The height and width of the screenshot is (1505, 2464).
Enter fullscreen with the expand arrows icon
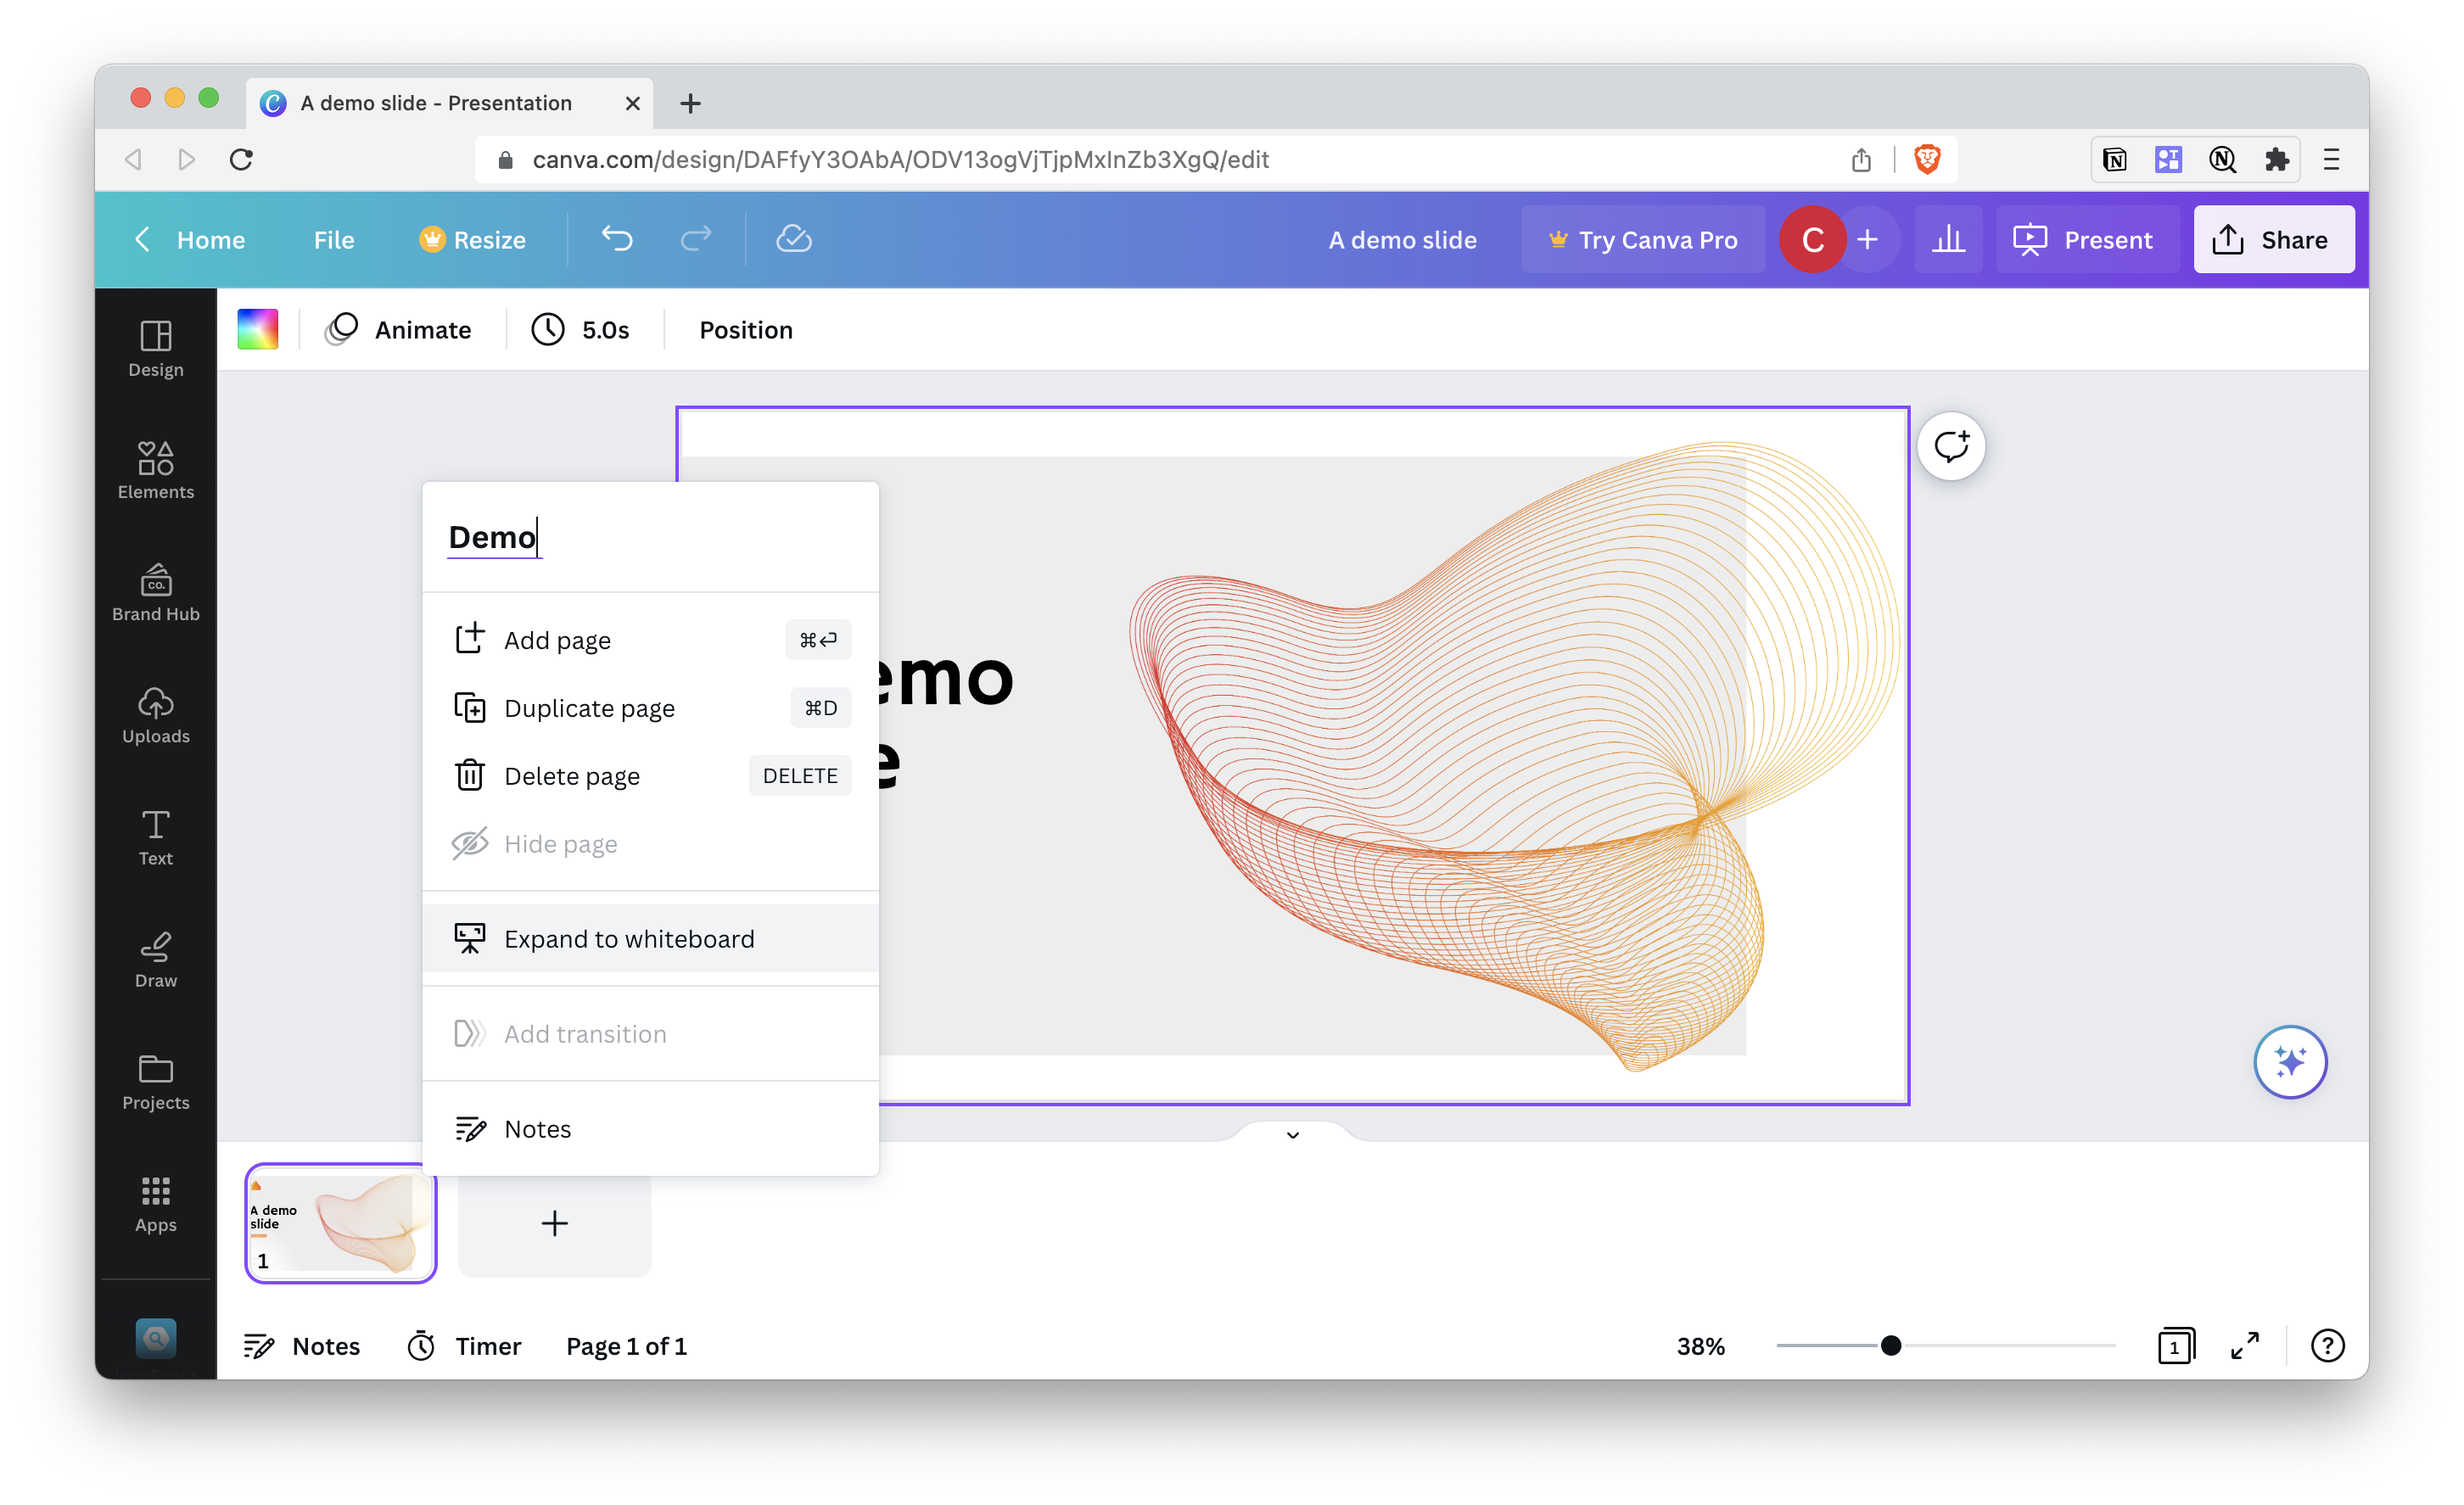[x=2245, y=1345]
